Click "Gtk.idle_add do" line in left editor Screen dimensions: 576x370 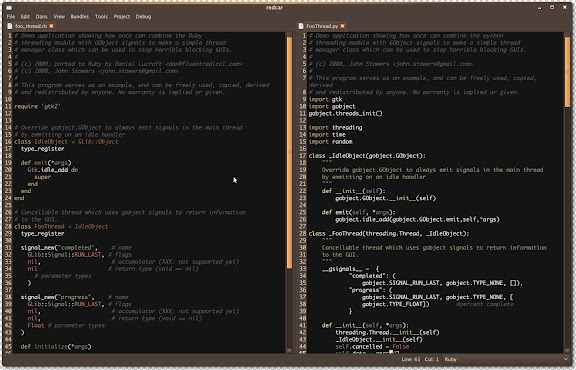53,170
